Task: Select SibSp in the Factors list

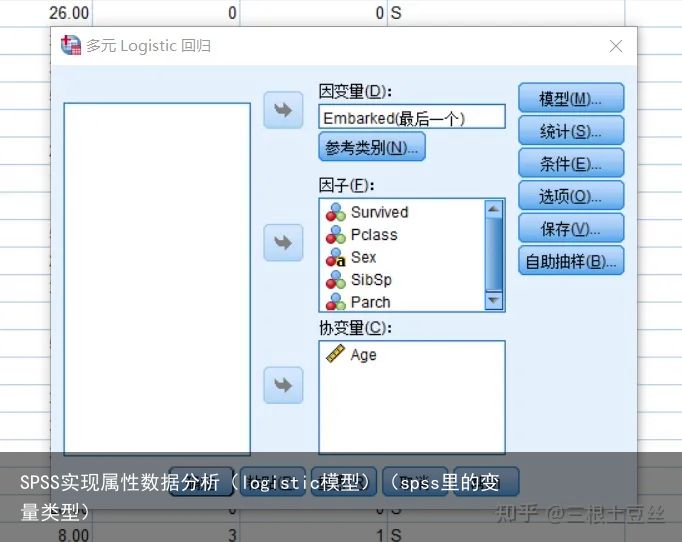Action: [x=371, y=280]
